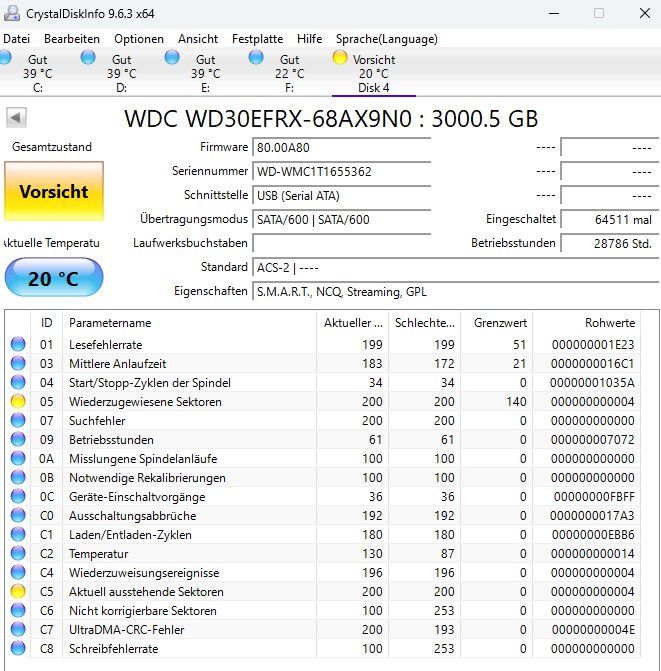Click the ID column header

click(47, 323)
